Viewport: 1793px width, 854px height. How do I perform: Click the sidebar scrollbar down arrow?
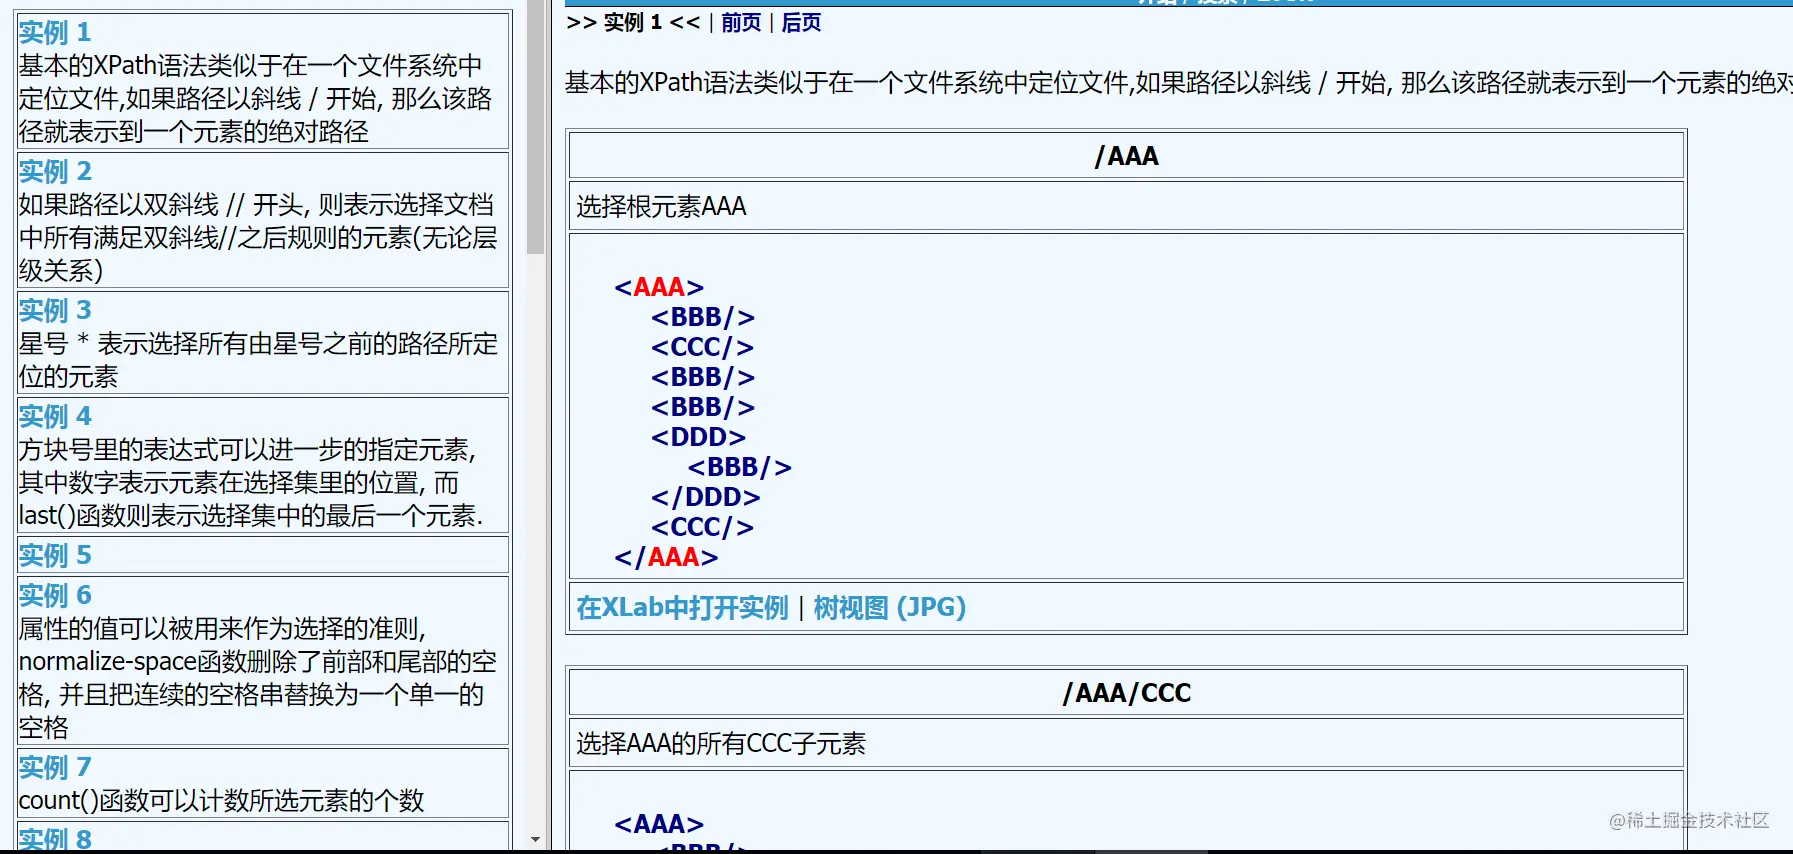coord(536,840)
